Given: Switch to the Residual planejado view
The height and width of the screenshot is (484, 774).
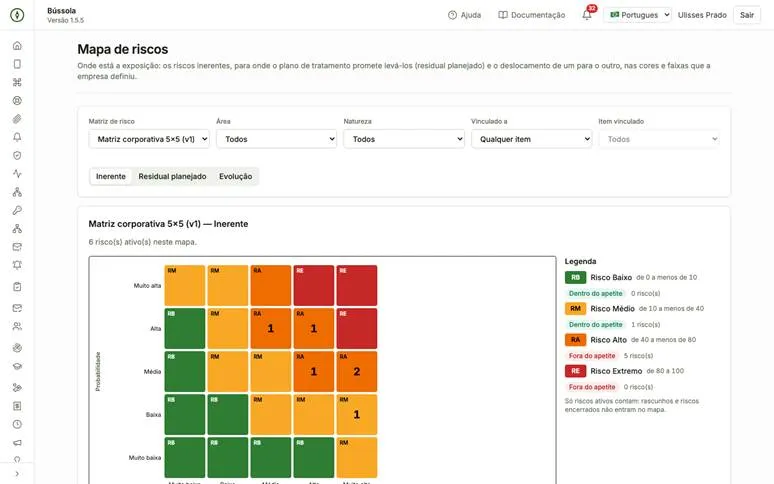Looking at the screenshot, I should (x=172, y=176).
